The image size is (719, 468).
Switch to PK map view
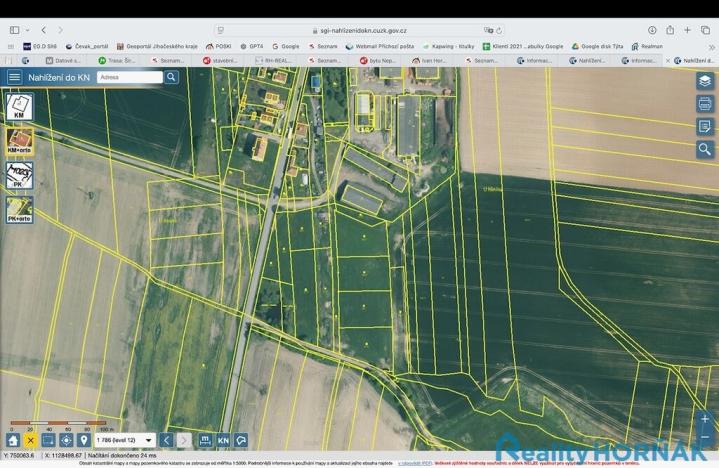[19, 176]
